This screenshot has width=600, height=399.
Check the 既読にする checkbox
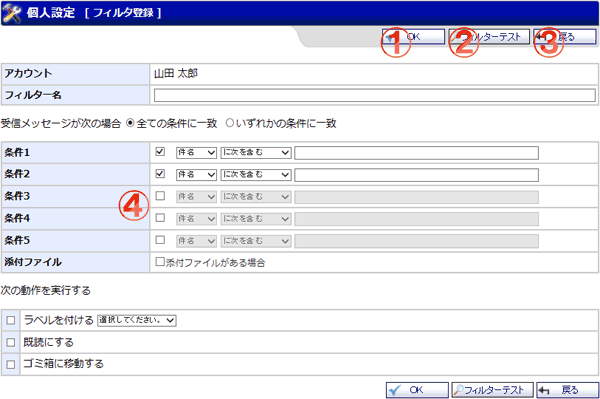coord(11,342)
